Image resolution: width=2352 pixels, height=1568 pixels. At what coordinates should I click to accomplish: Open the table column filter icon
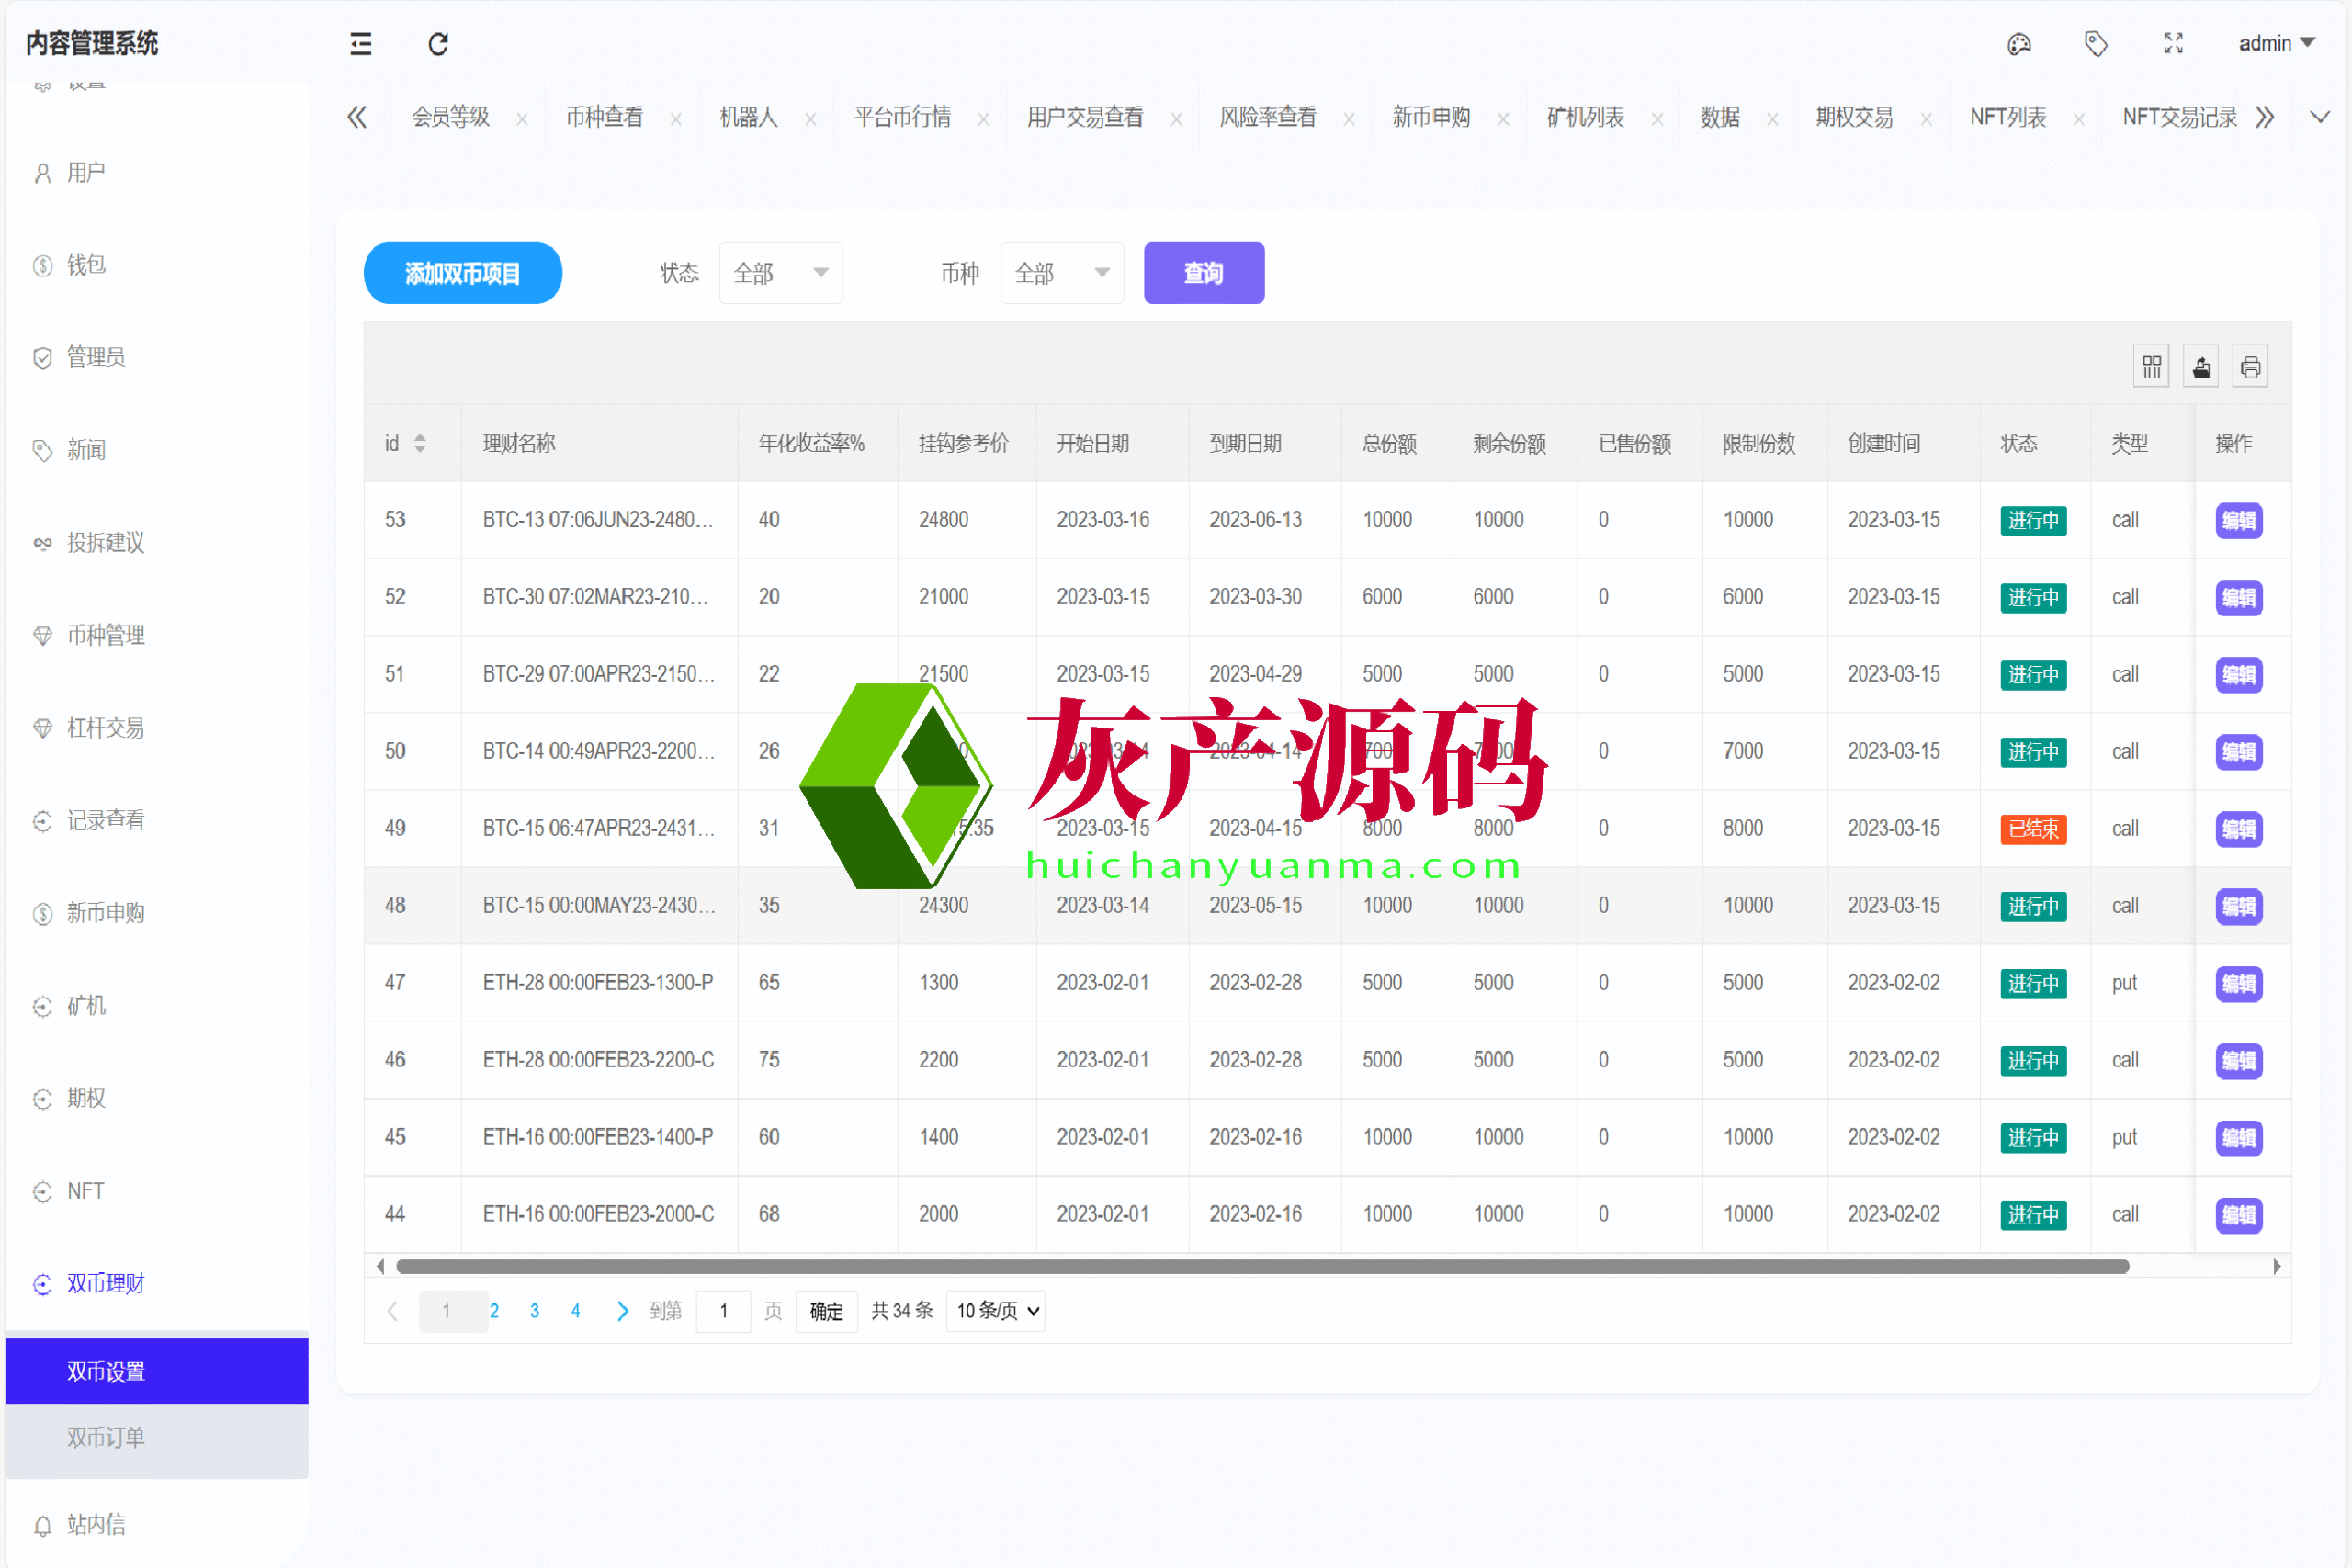pyautogui.click(x=2151, y=367)
